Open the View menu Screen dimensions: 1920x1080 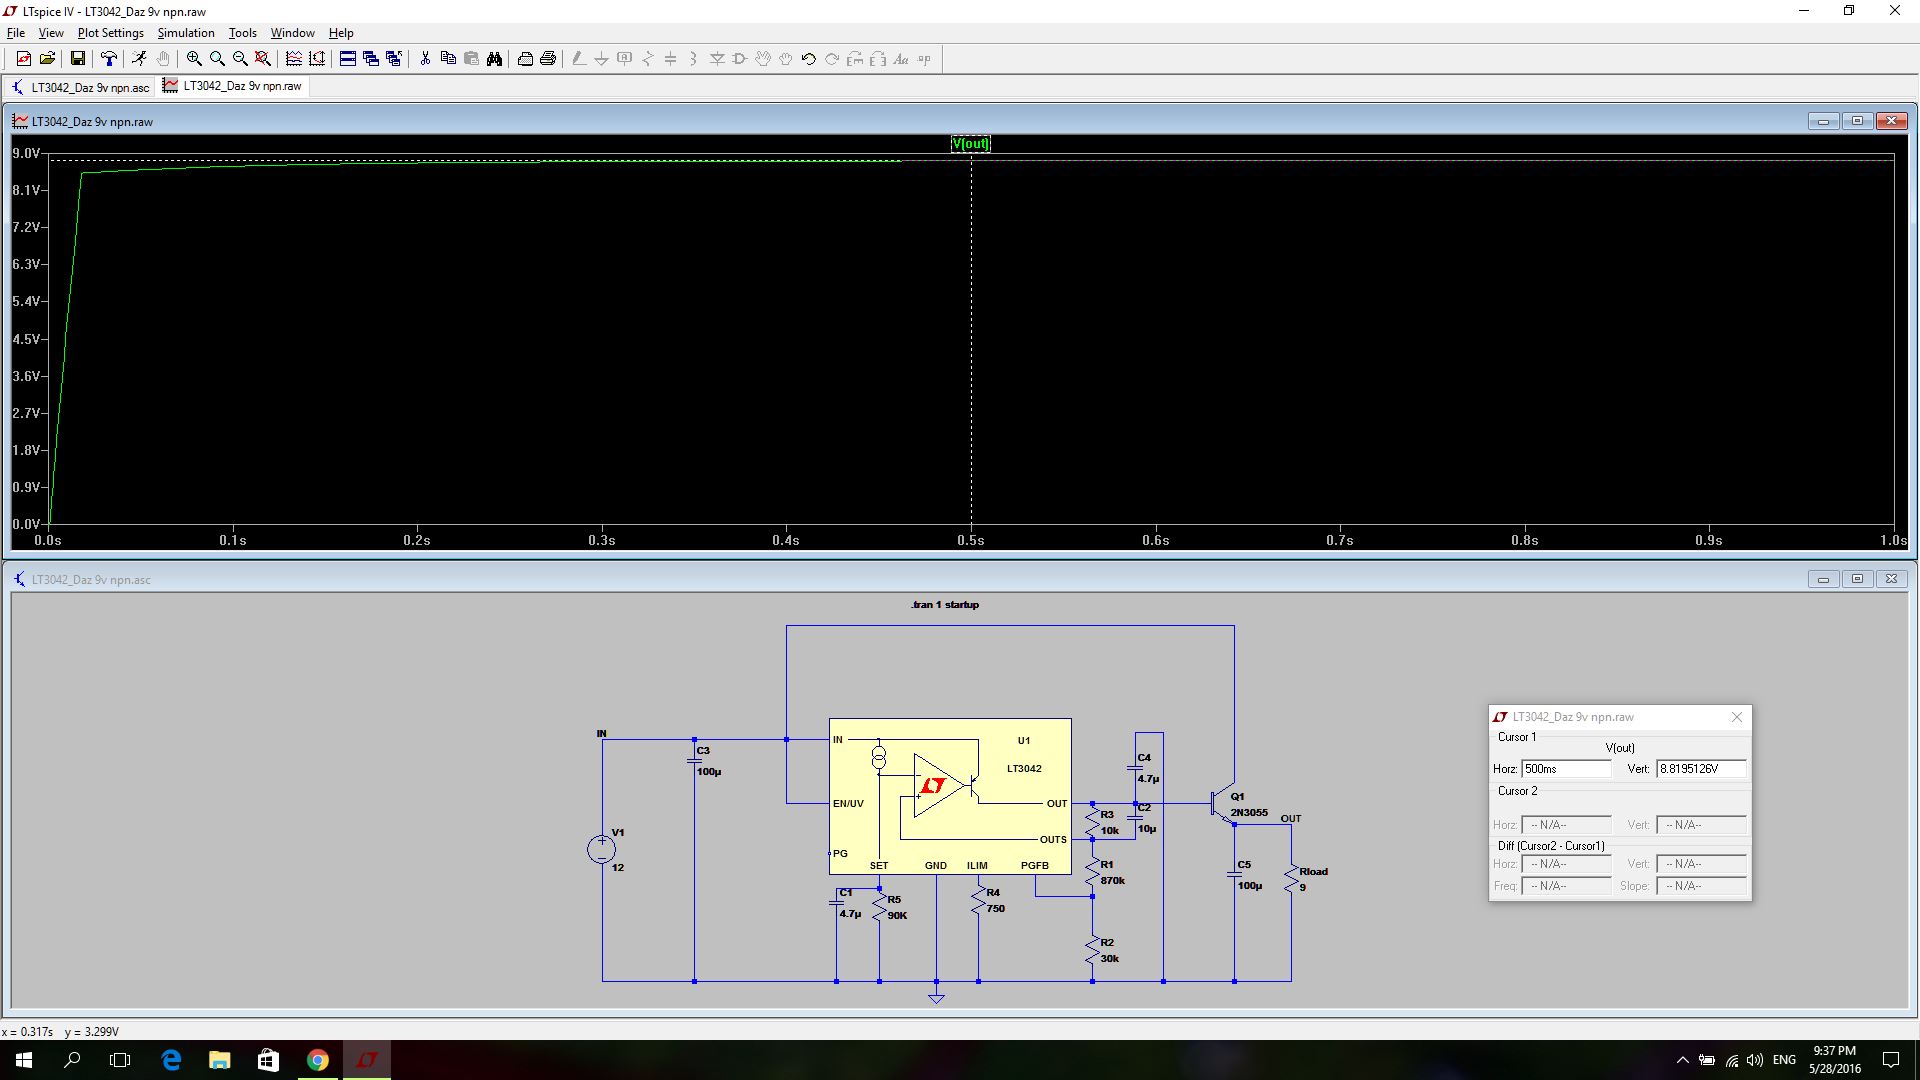coord(51,33)
